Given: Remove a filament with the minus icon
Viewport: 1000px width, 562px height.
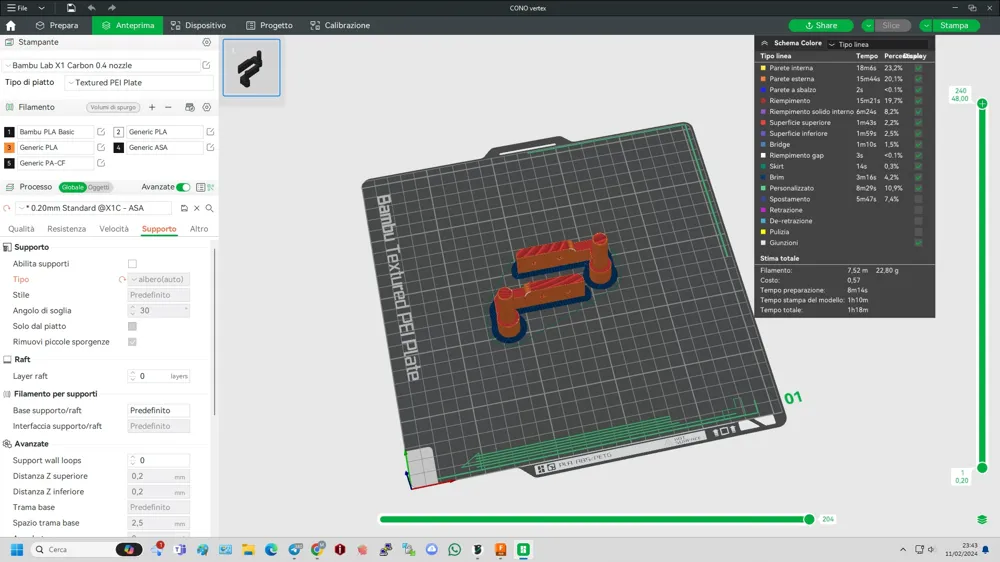Looking at the screenshot, I should (x=168, y=107).
